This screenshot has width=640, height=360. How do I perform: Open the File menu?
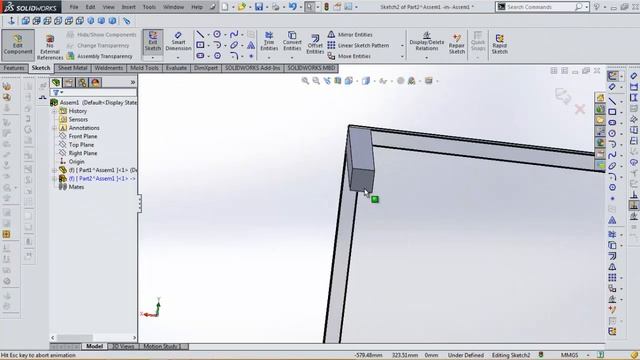point(74,7)
